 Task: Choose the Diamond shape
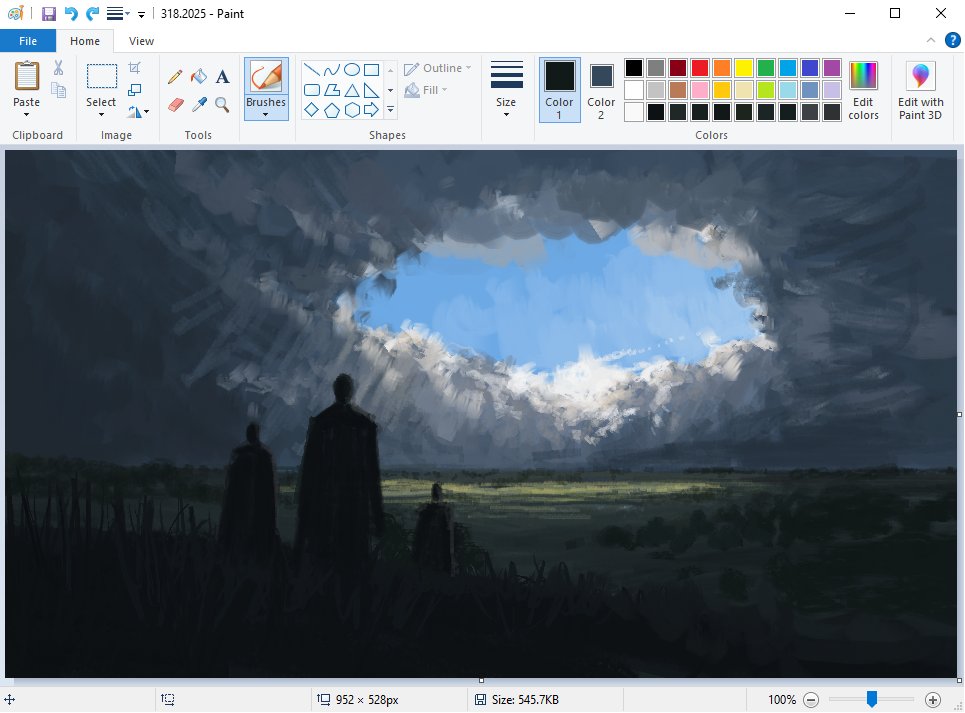point(311,110)
